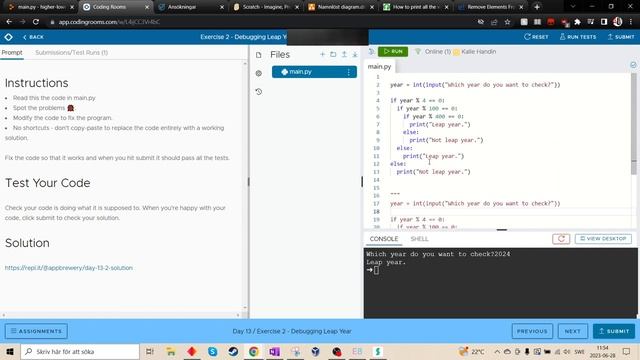Click the Files page icon in sidebar
The image size is (640, 360).
click(258, 55)
